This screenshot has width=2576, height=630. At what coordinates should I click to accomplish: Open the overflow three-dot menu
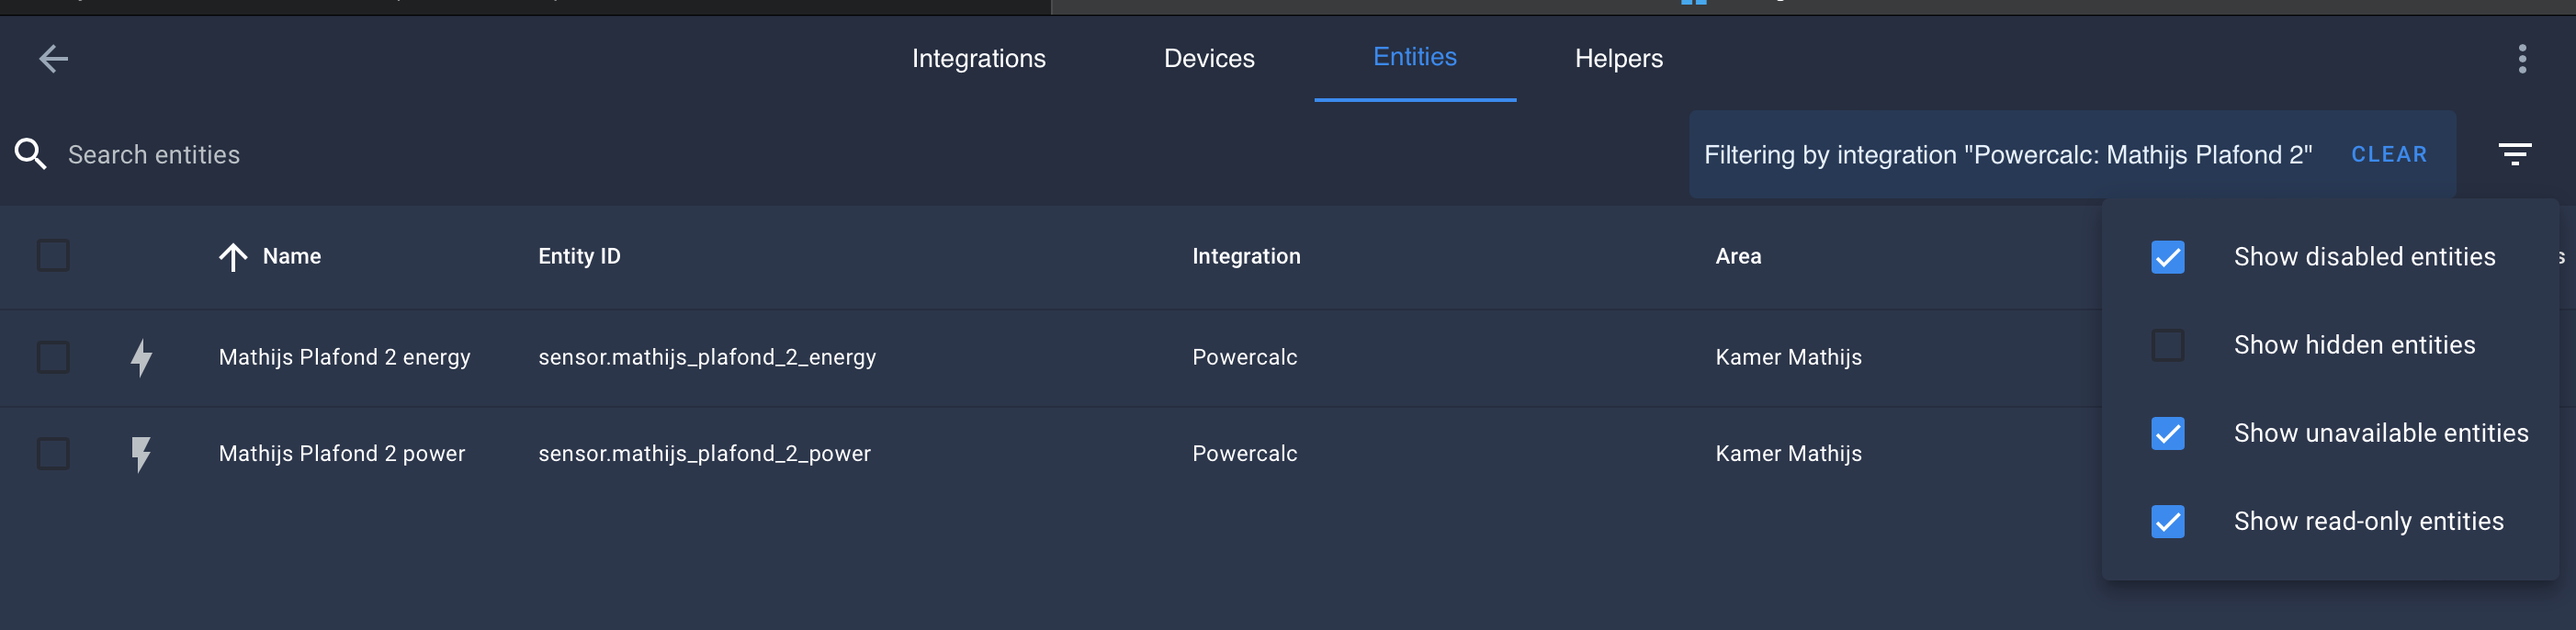2522,58
